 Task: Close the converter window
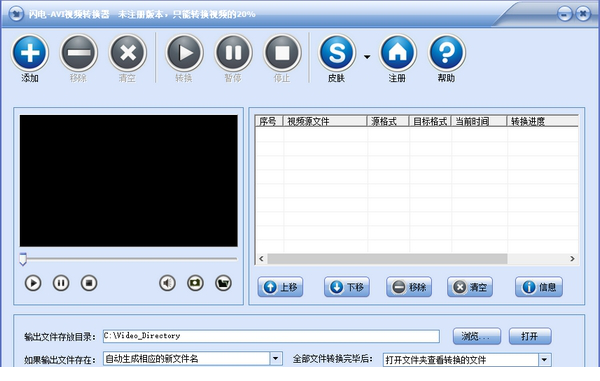(583, 14)
